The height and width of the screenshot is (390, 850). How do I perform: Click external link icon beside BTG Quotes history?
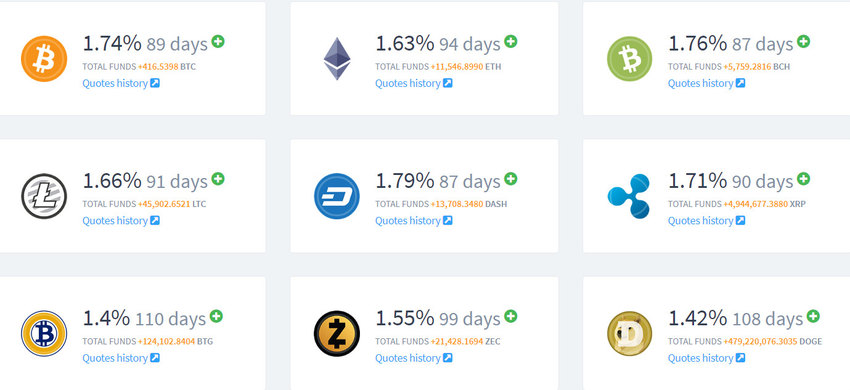click(x=155, y=358)
